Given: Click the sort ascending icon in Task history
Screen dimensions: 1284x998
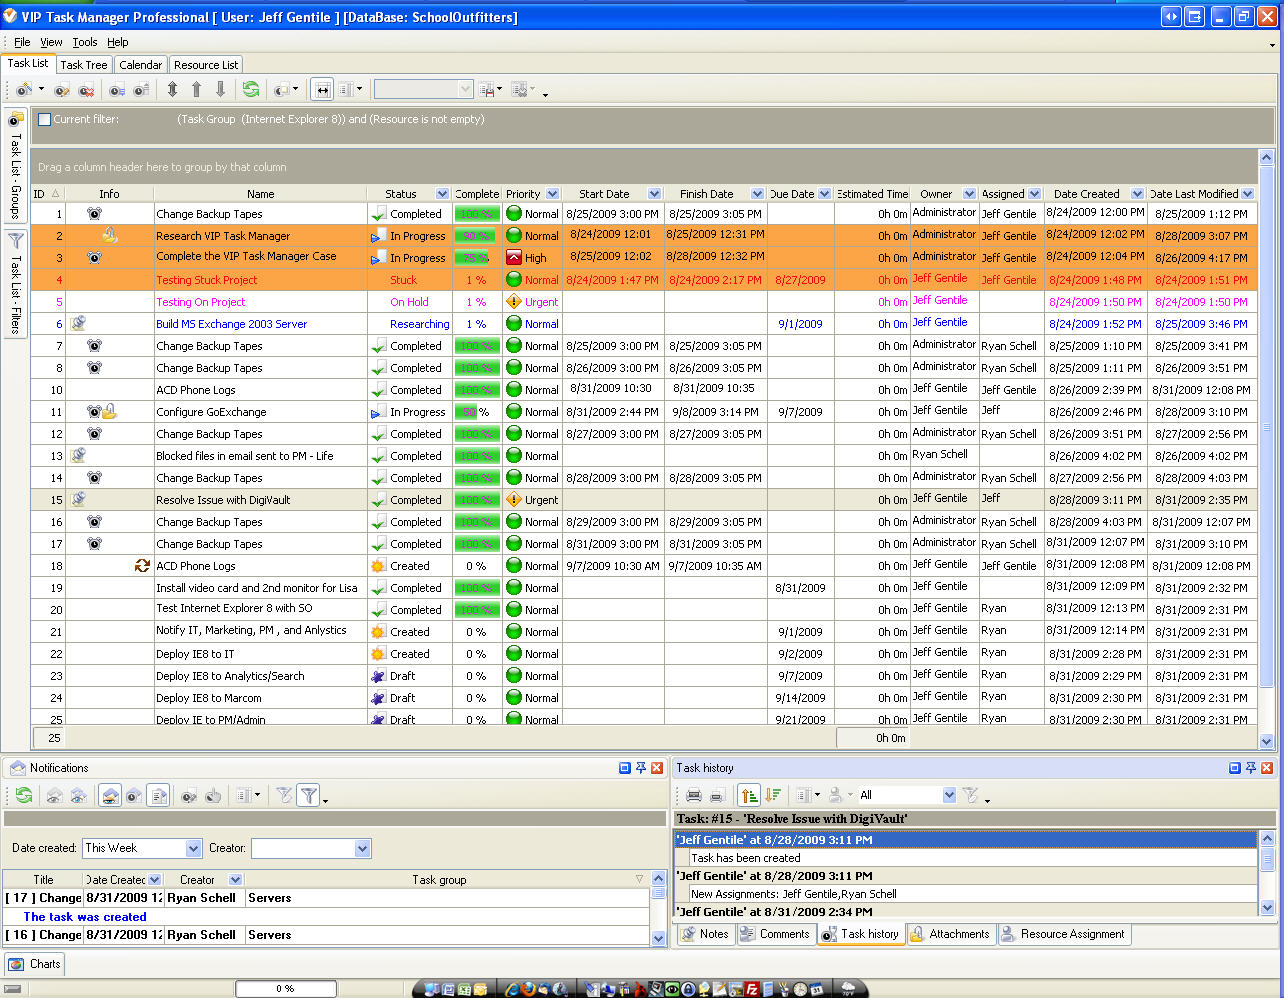Looking at the screenshot, I should point(748,796).
